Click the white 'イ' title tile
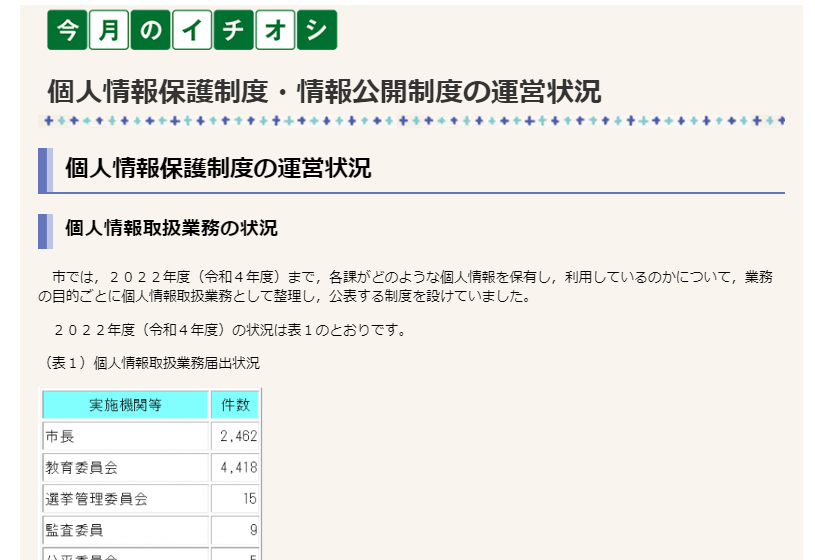 191,31
